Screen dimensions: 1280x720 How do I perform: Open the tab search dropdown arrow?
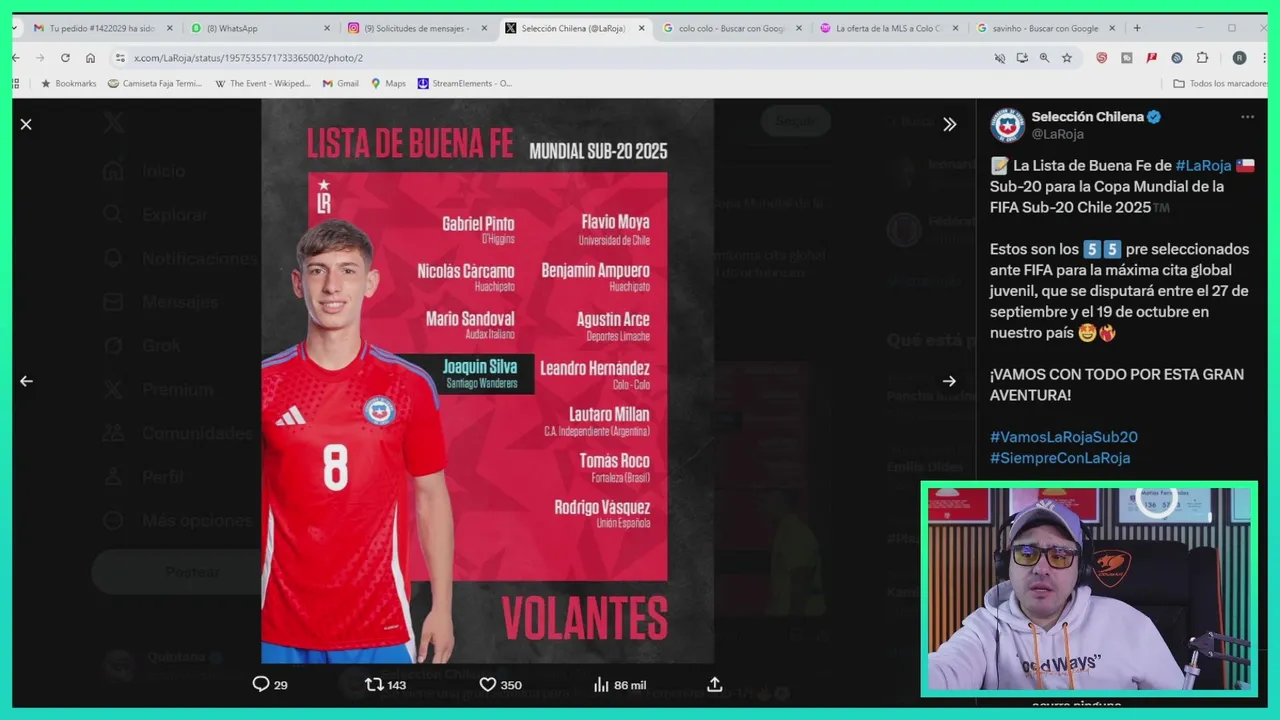pos(17,28)
